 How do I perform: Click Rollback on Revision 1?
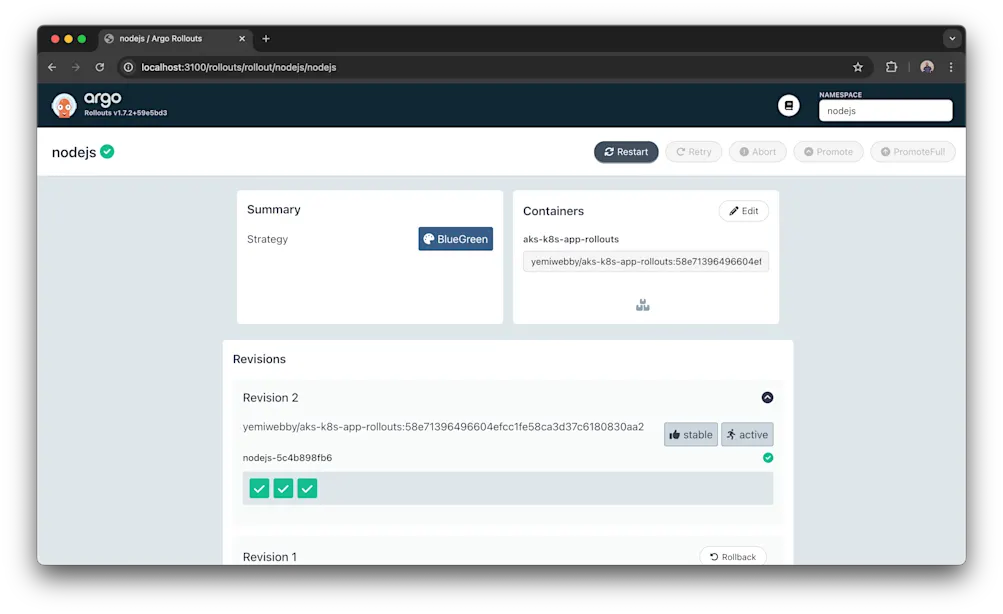[733, 556]
